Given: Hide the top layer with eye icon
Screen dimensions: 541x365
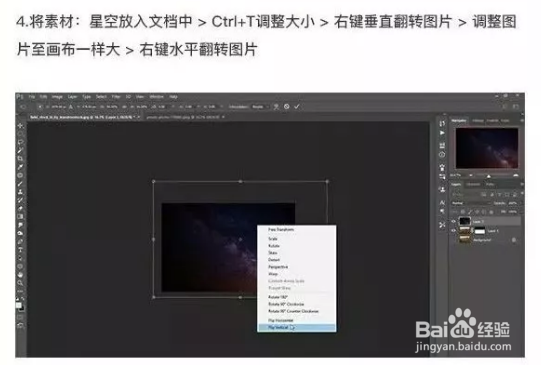Looking at the screenshot, I should coord(453,221).
